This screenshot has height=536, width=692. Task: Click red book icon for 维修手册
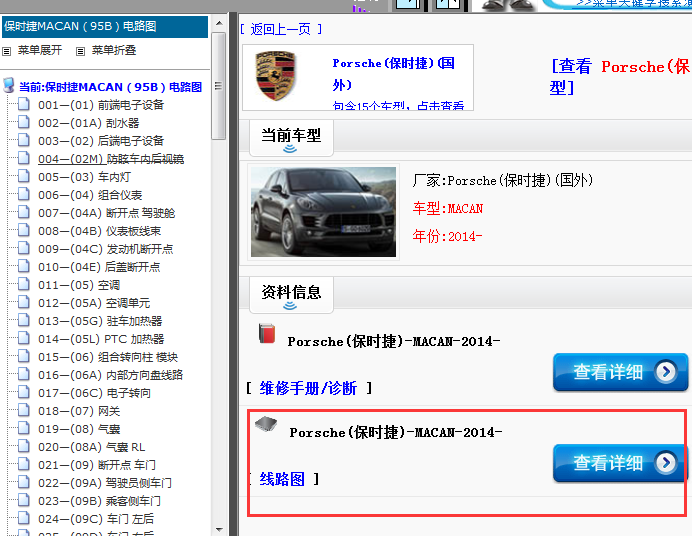click(x=267, y=334)
